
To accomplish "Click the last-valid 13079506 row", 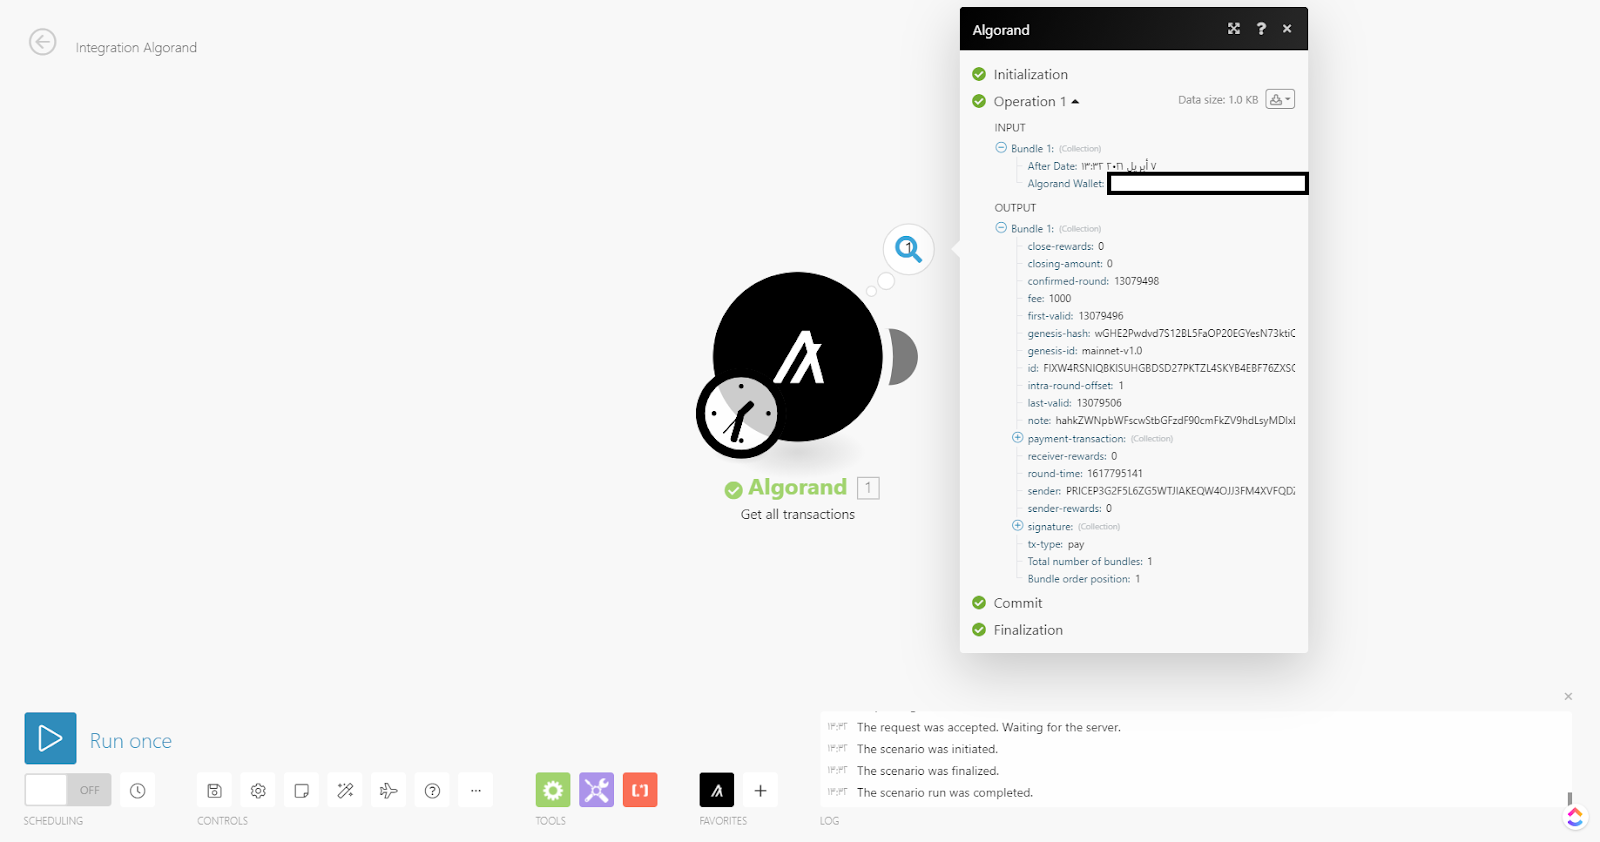I will tap(1075, 403).
